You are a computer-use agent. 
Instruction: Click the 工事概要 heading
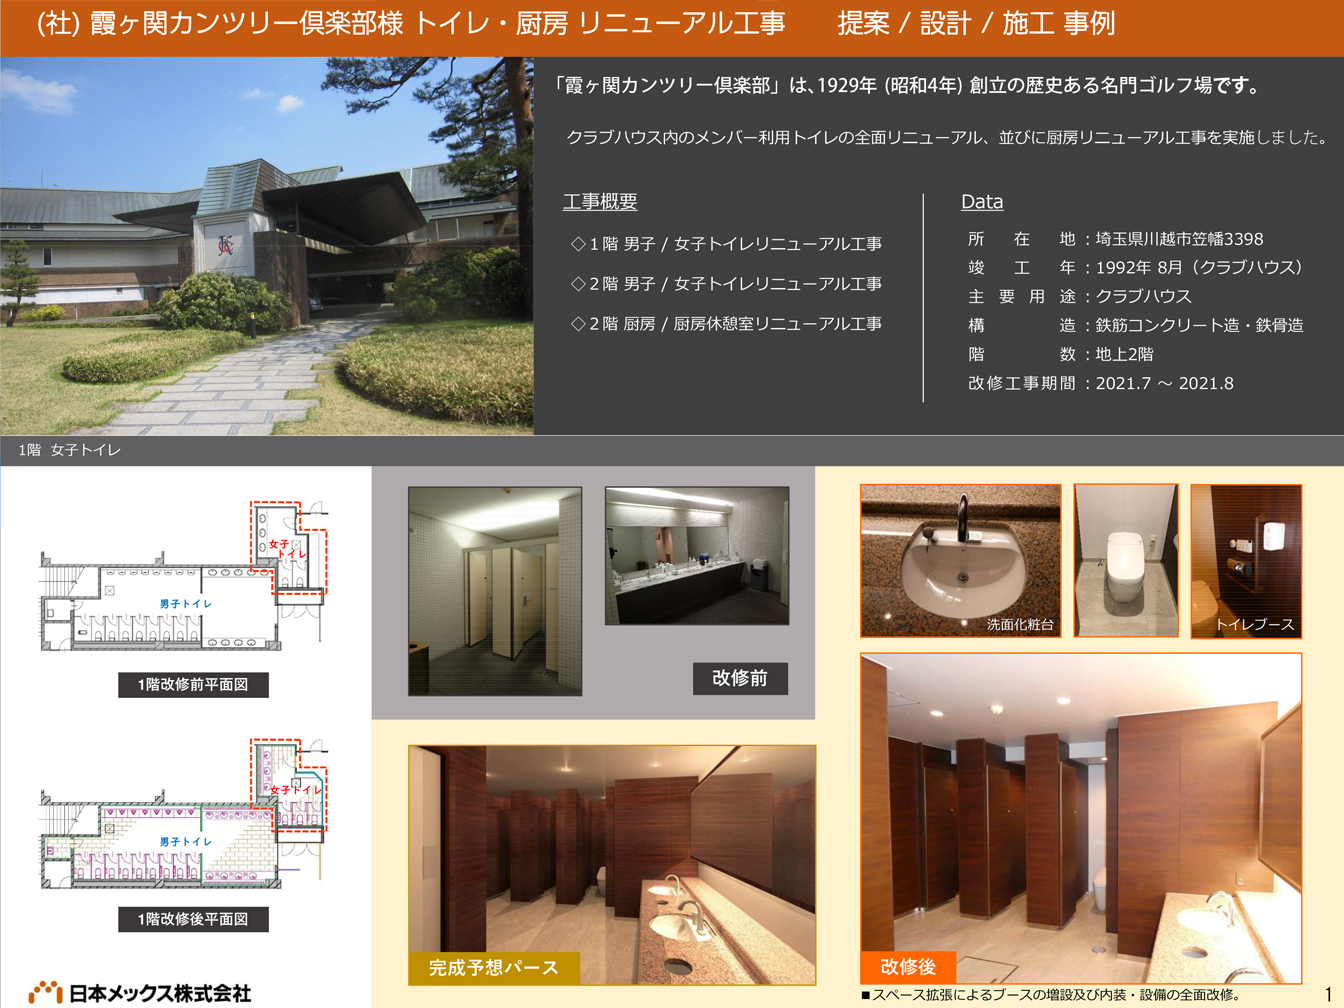tap(600, 202)
